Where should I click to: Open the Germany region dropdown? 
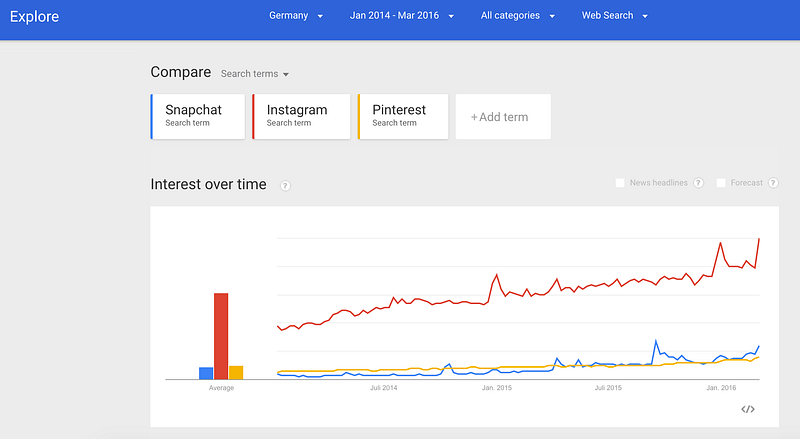(x=296, y=16)
